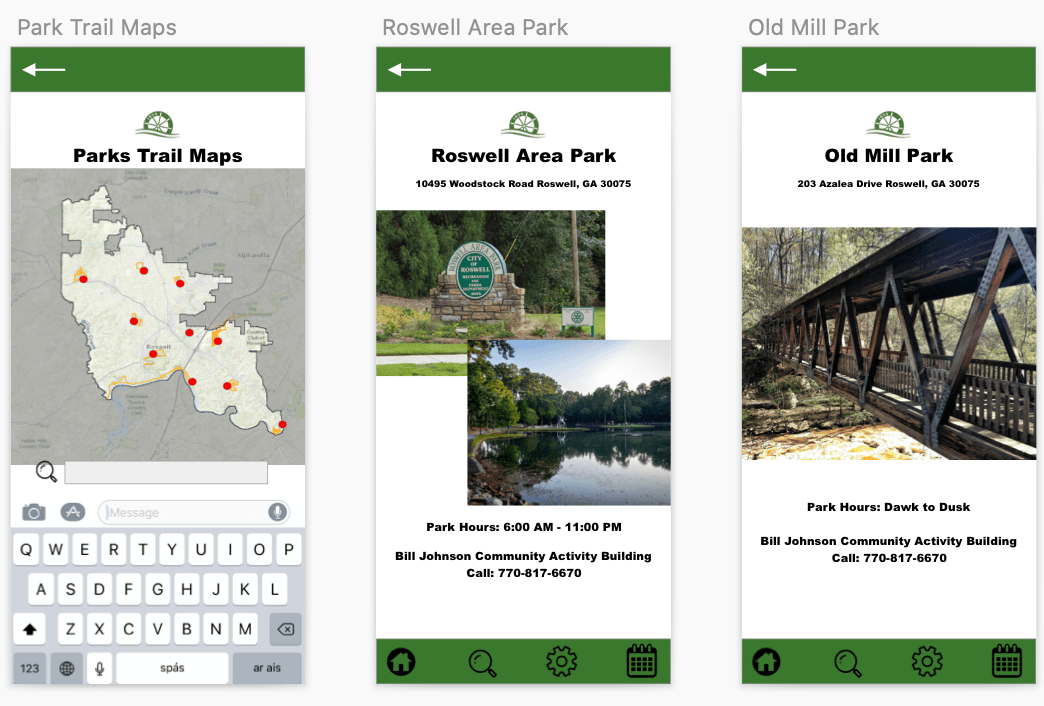This screenshot has height=706, width=1044.
Task: Tap home icon on Old Mill Park screen
Action: click(x=767, y=661)
